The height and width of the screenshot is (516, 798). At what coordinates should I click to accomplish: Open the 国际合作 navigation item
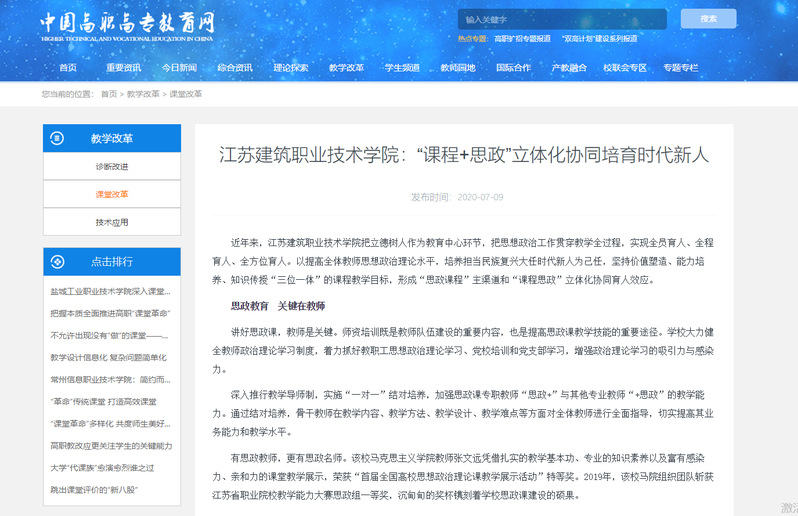pos(513,68)
